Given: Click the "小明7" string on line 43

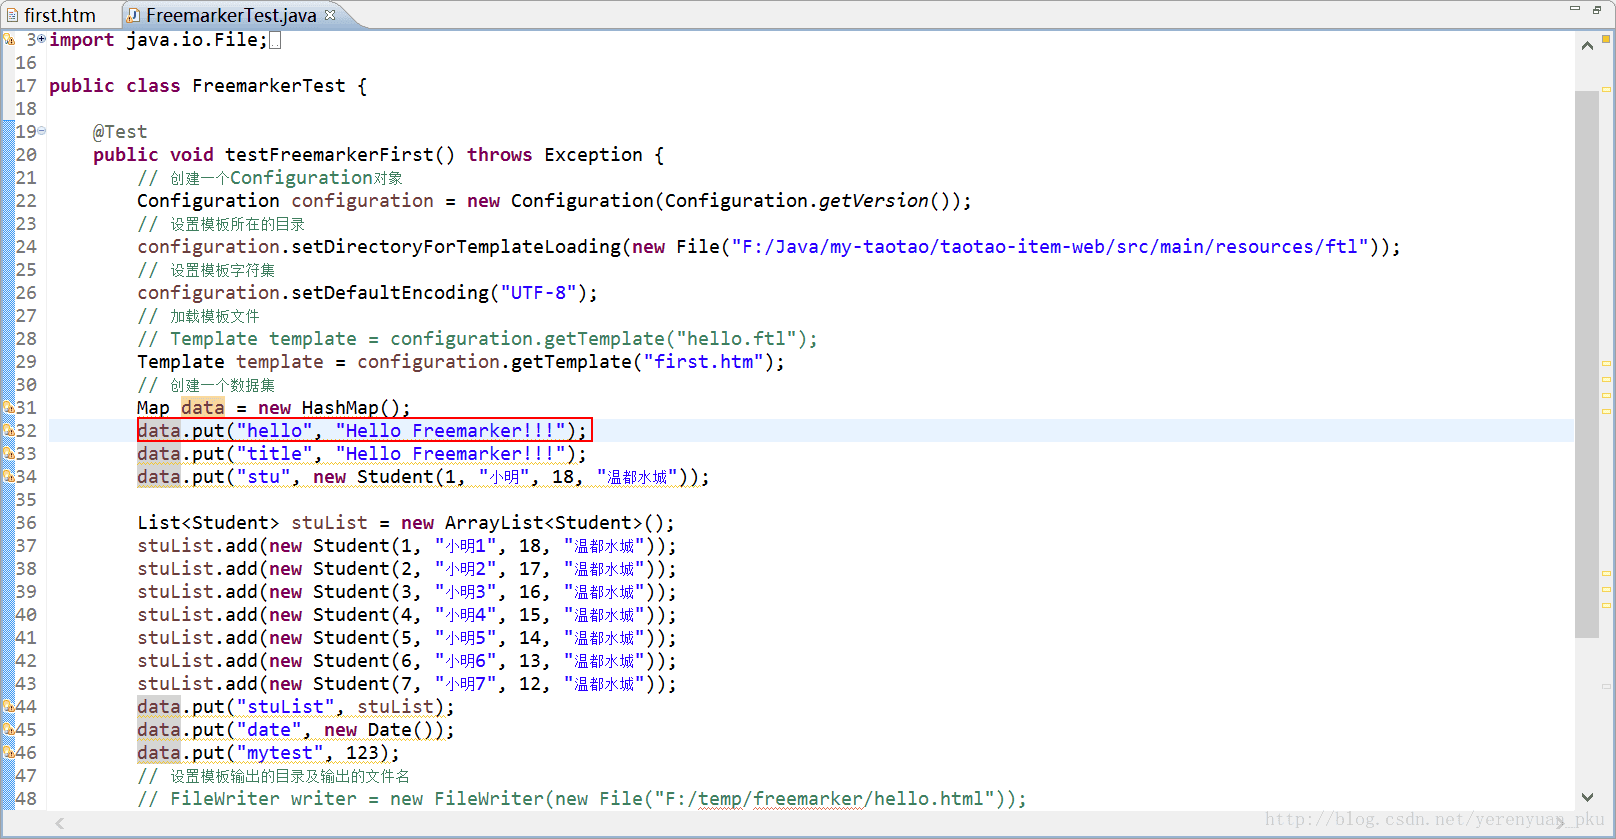Looking at the screenshot, I should pyautogui.click(x=466, y=684).
